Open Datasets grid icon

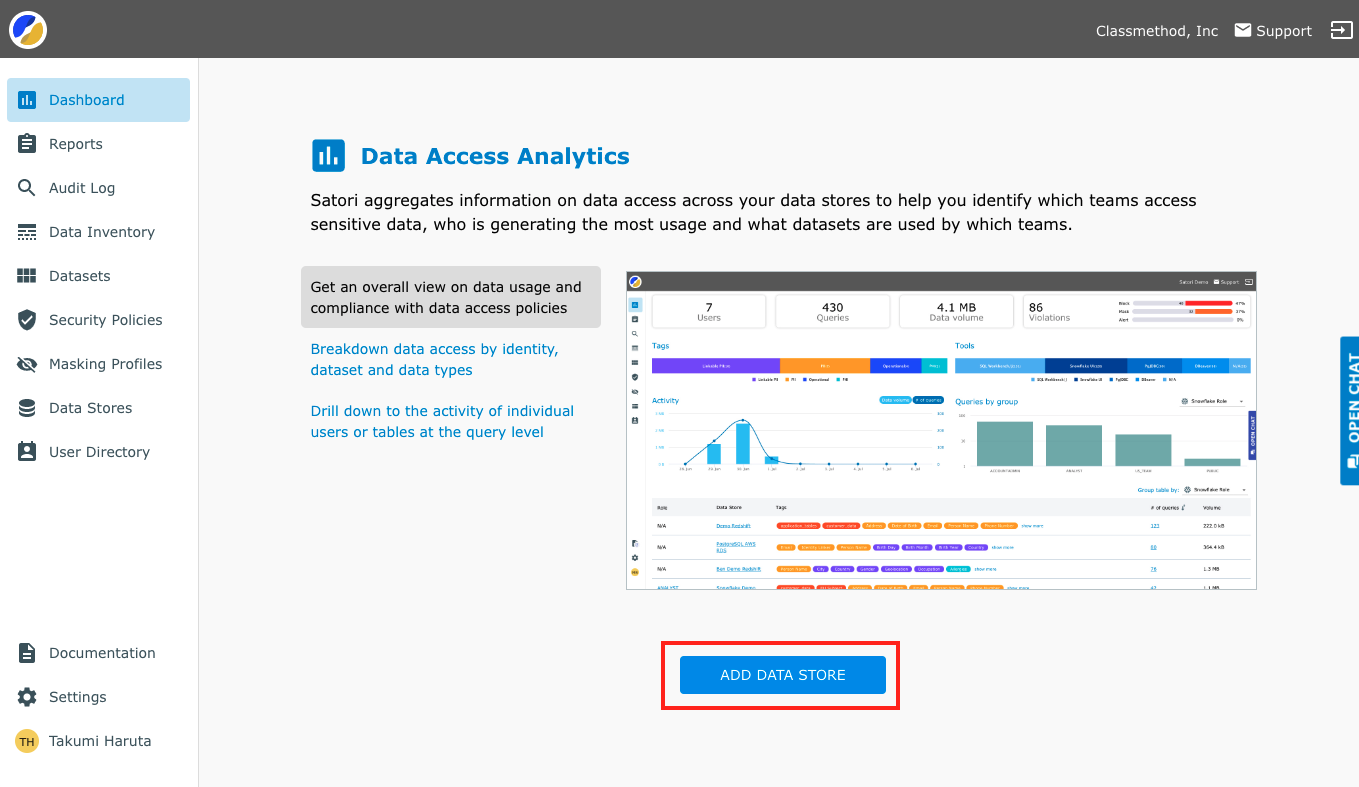(x=27, y=276)
